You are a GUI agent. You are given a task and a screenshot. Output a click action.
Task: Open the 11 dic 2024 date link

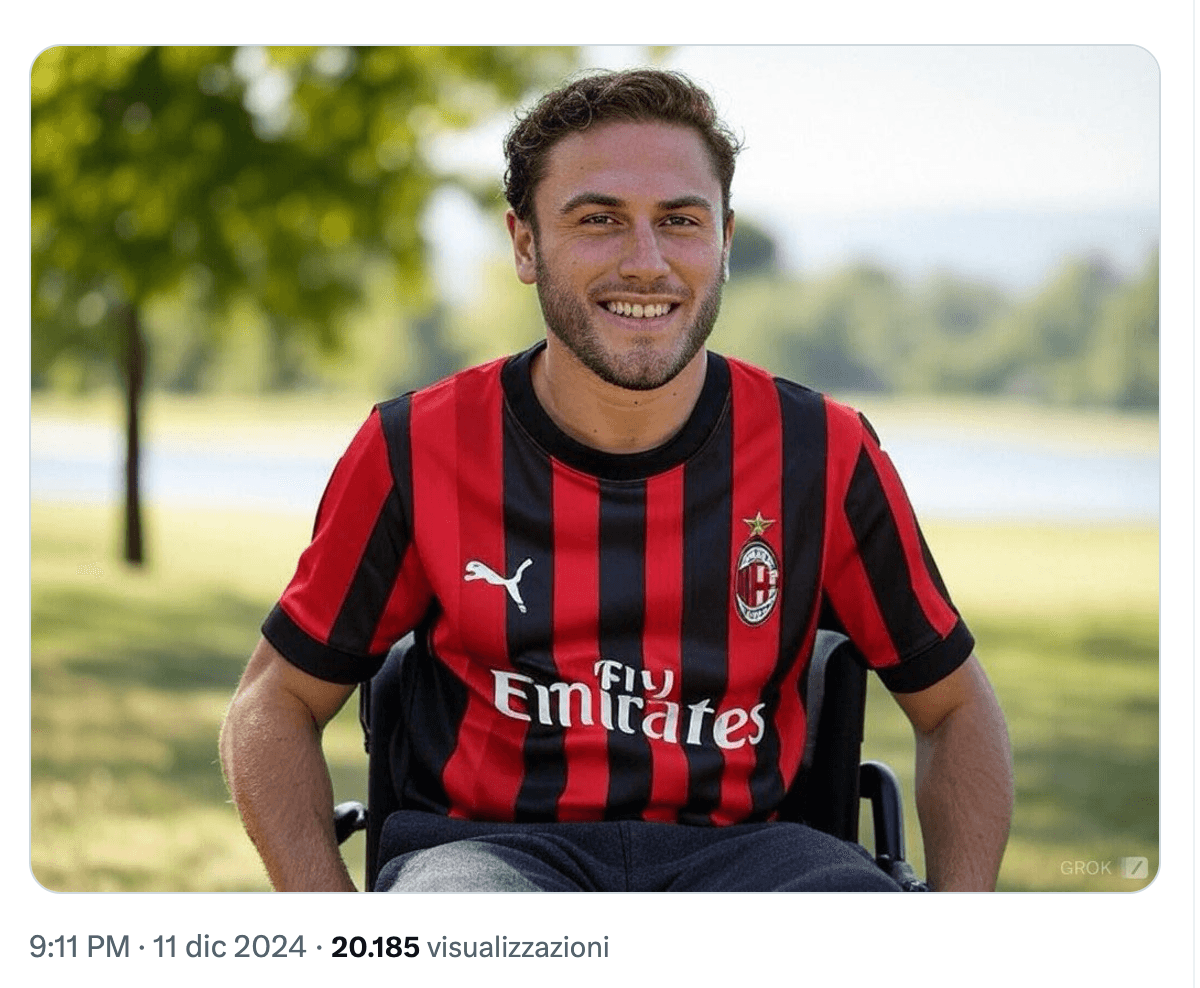(229, 946)
